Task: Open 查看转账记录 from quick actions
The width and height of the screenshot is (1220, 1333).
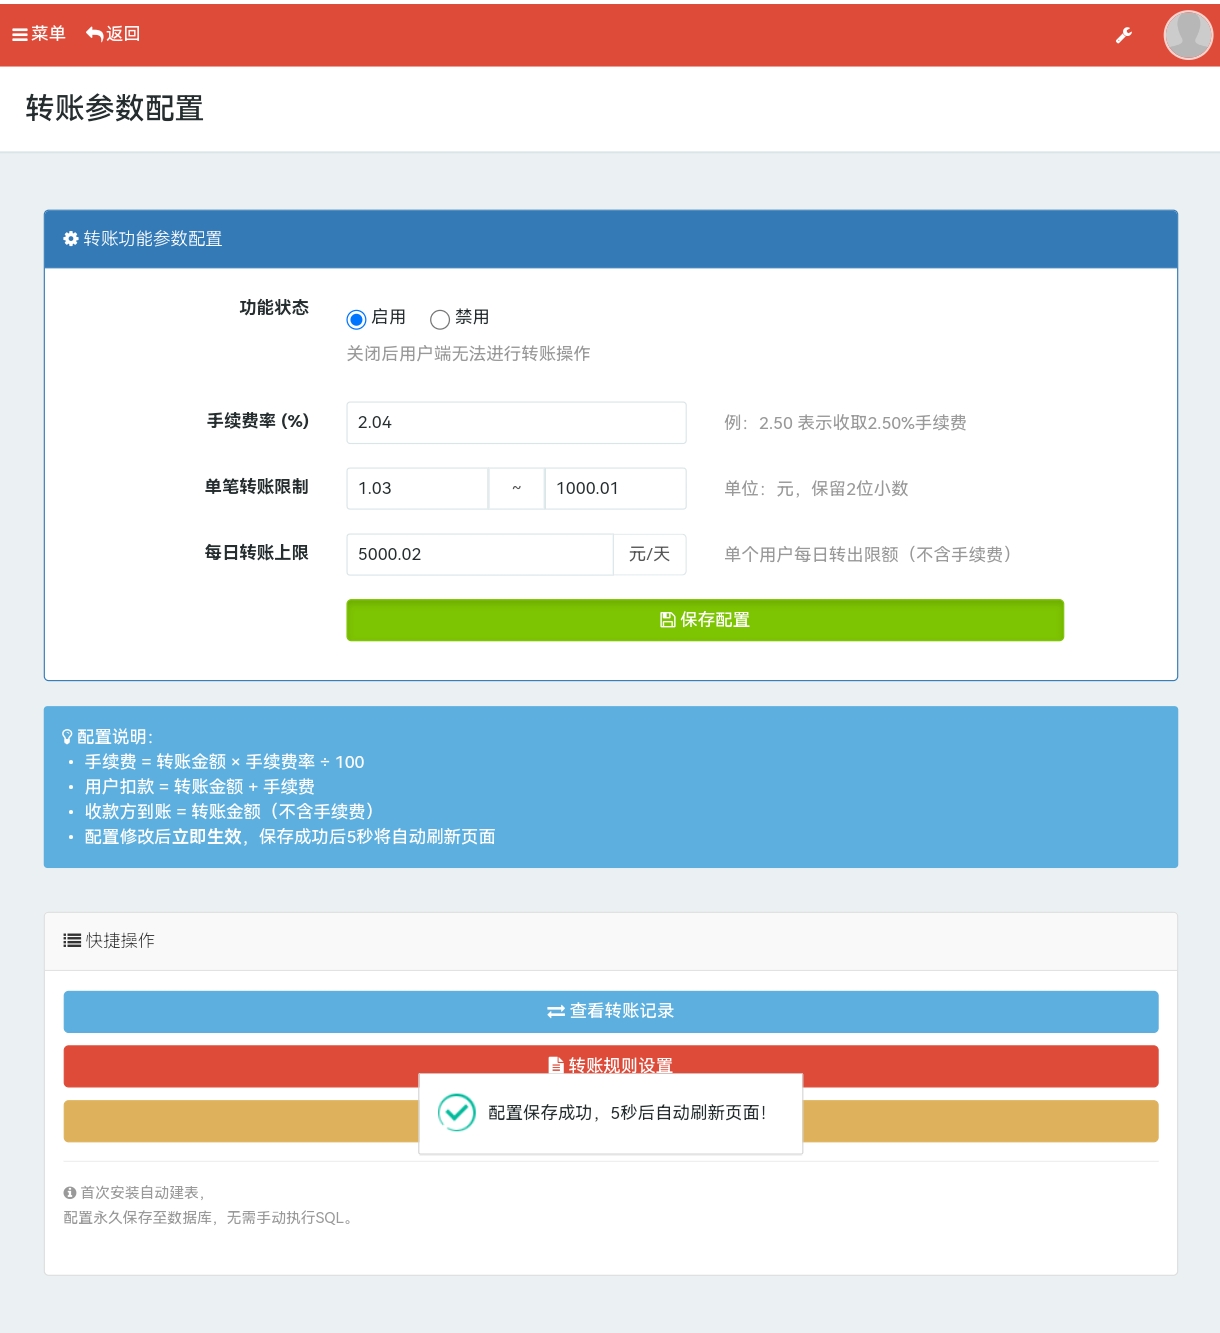Action: (610, 1011)
